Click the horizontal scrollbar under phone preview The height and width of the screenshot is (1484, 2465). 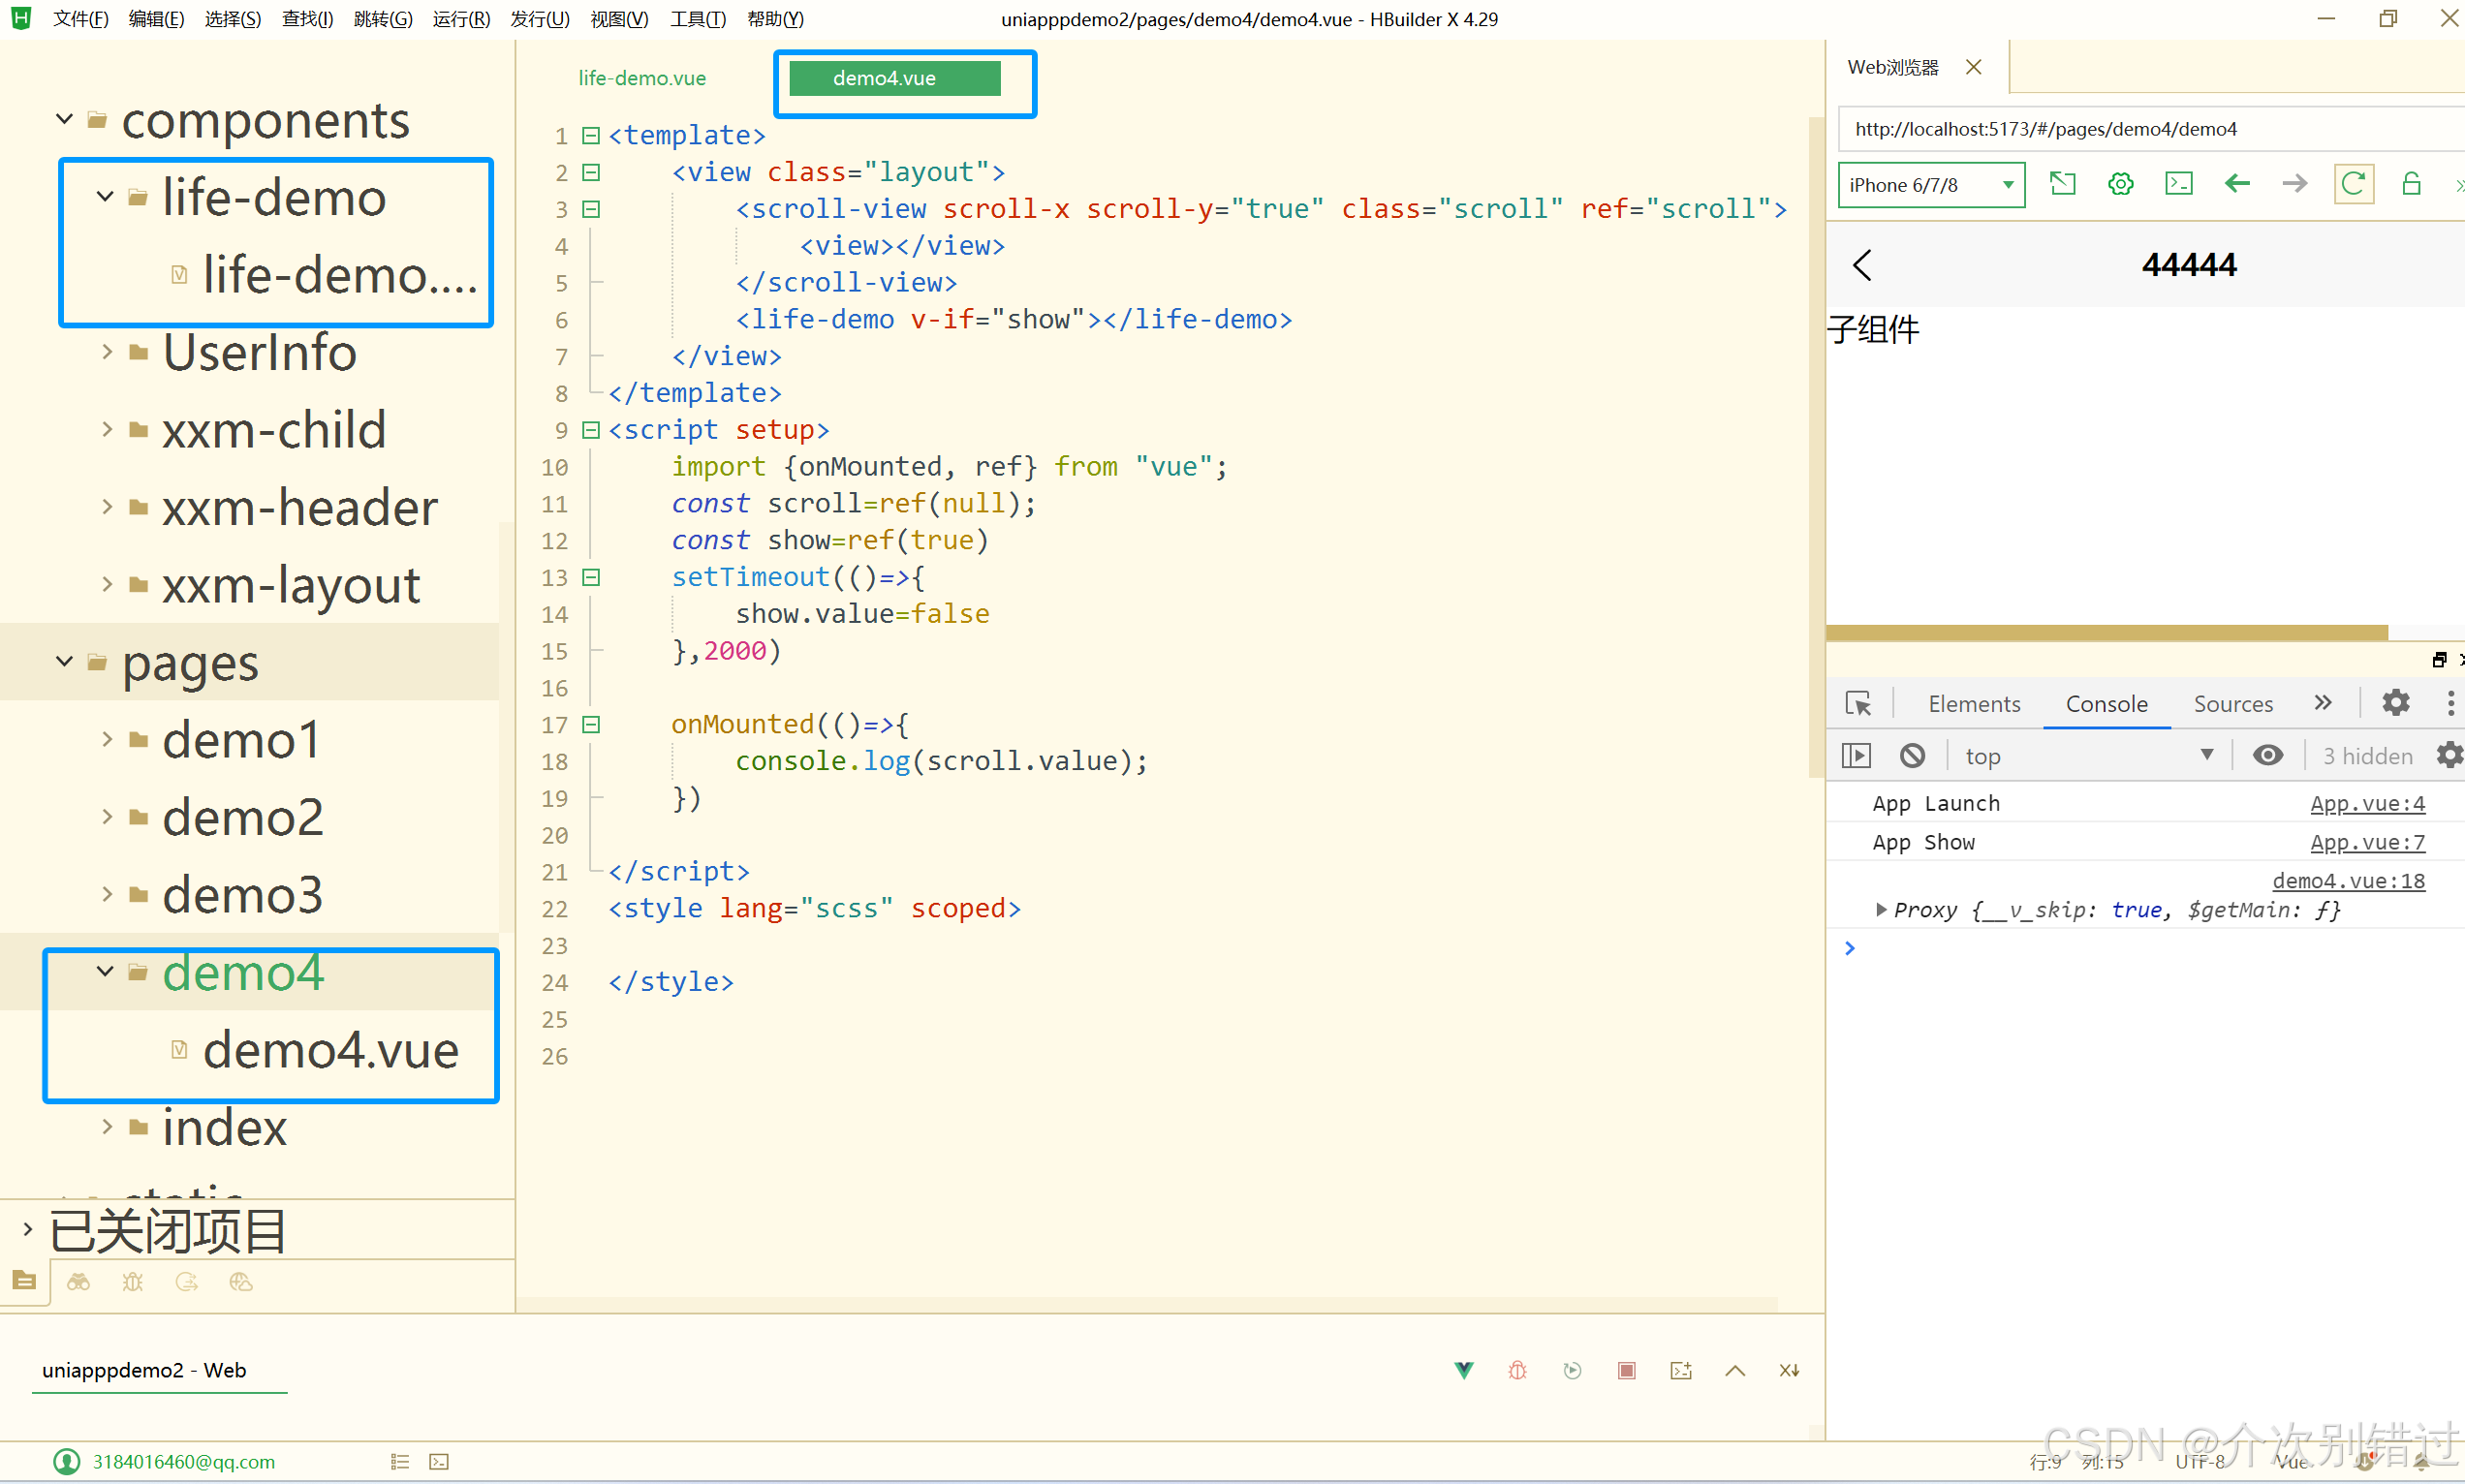point(2106,632)
